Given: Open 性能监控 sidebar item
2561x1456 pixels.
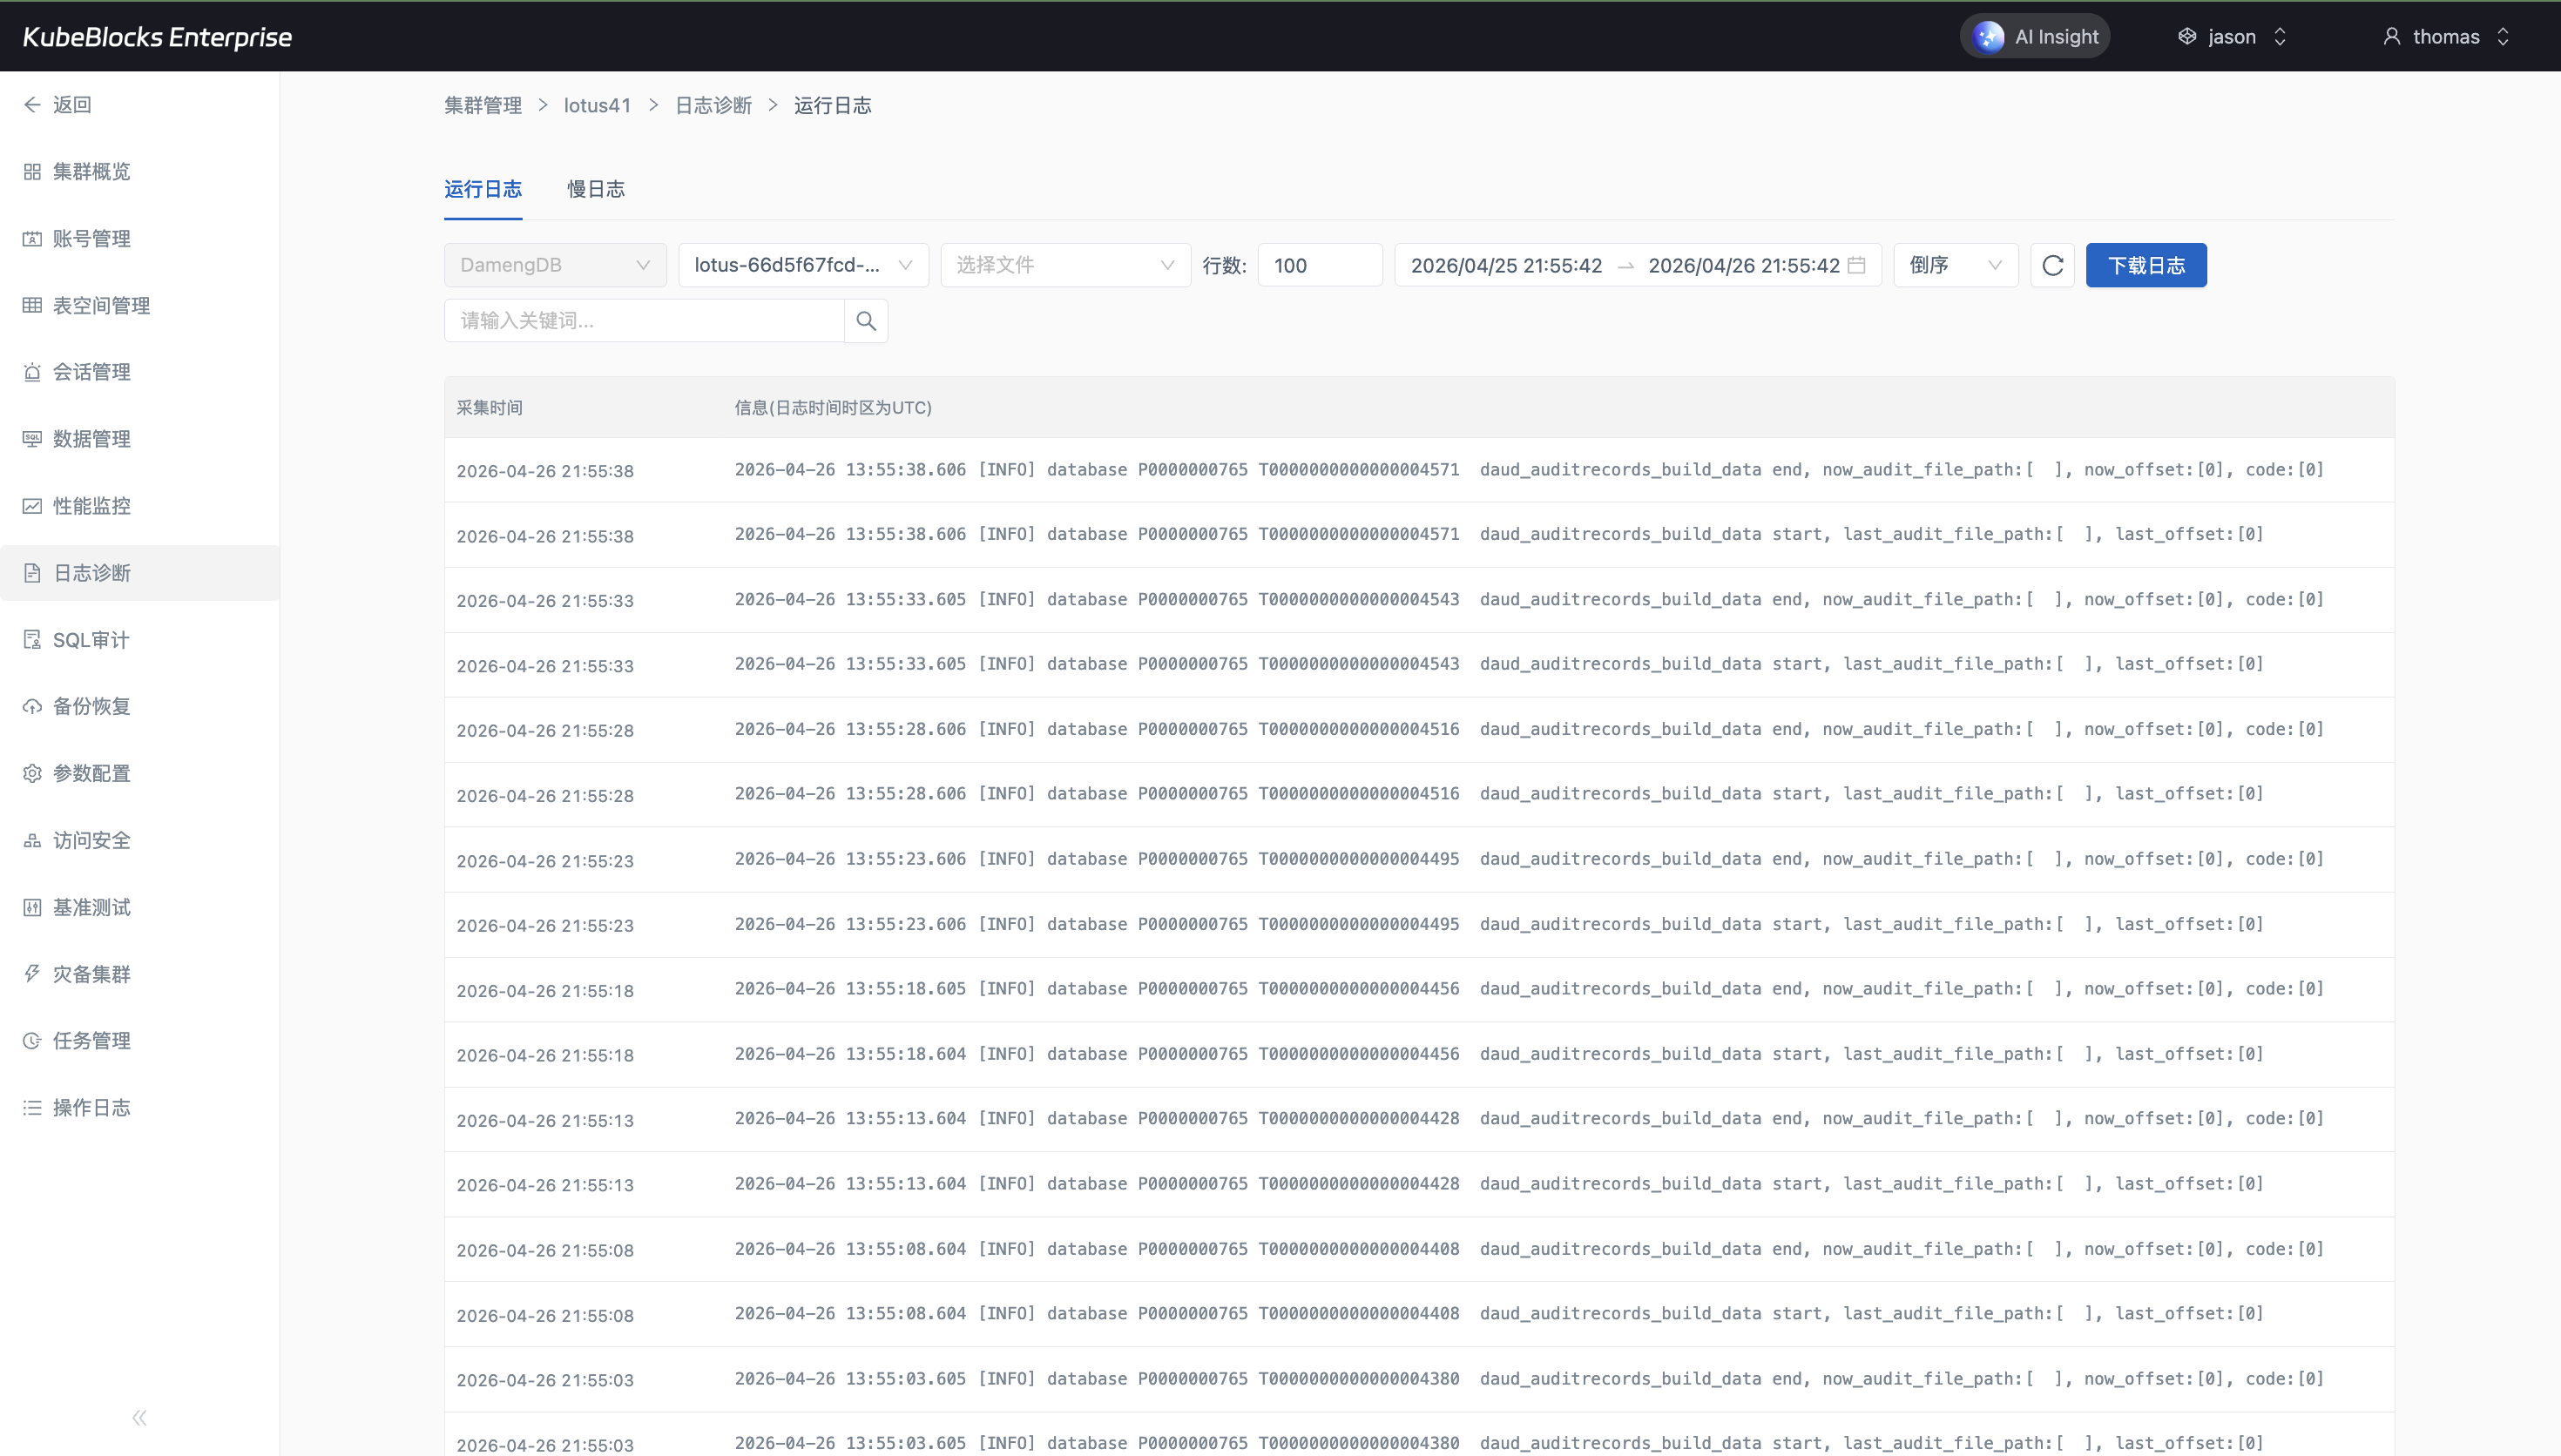Looking at the screenshot, I should click(x=91, y=506).
